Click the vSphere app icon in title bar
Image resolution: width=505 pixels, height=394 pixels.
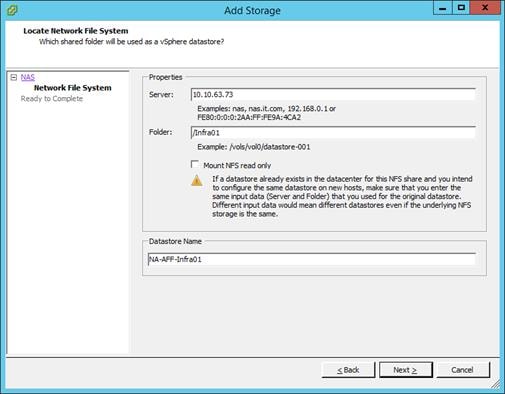click(12, 10)
